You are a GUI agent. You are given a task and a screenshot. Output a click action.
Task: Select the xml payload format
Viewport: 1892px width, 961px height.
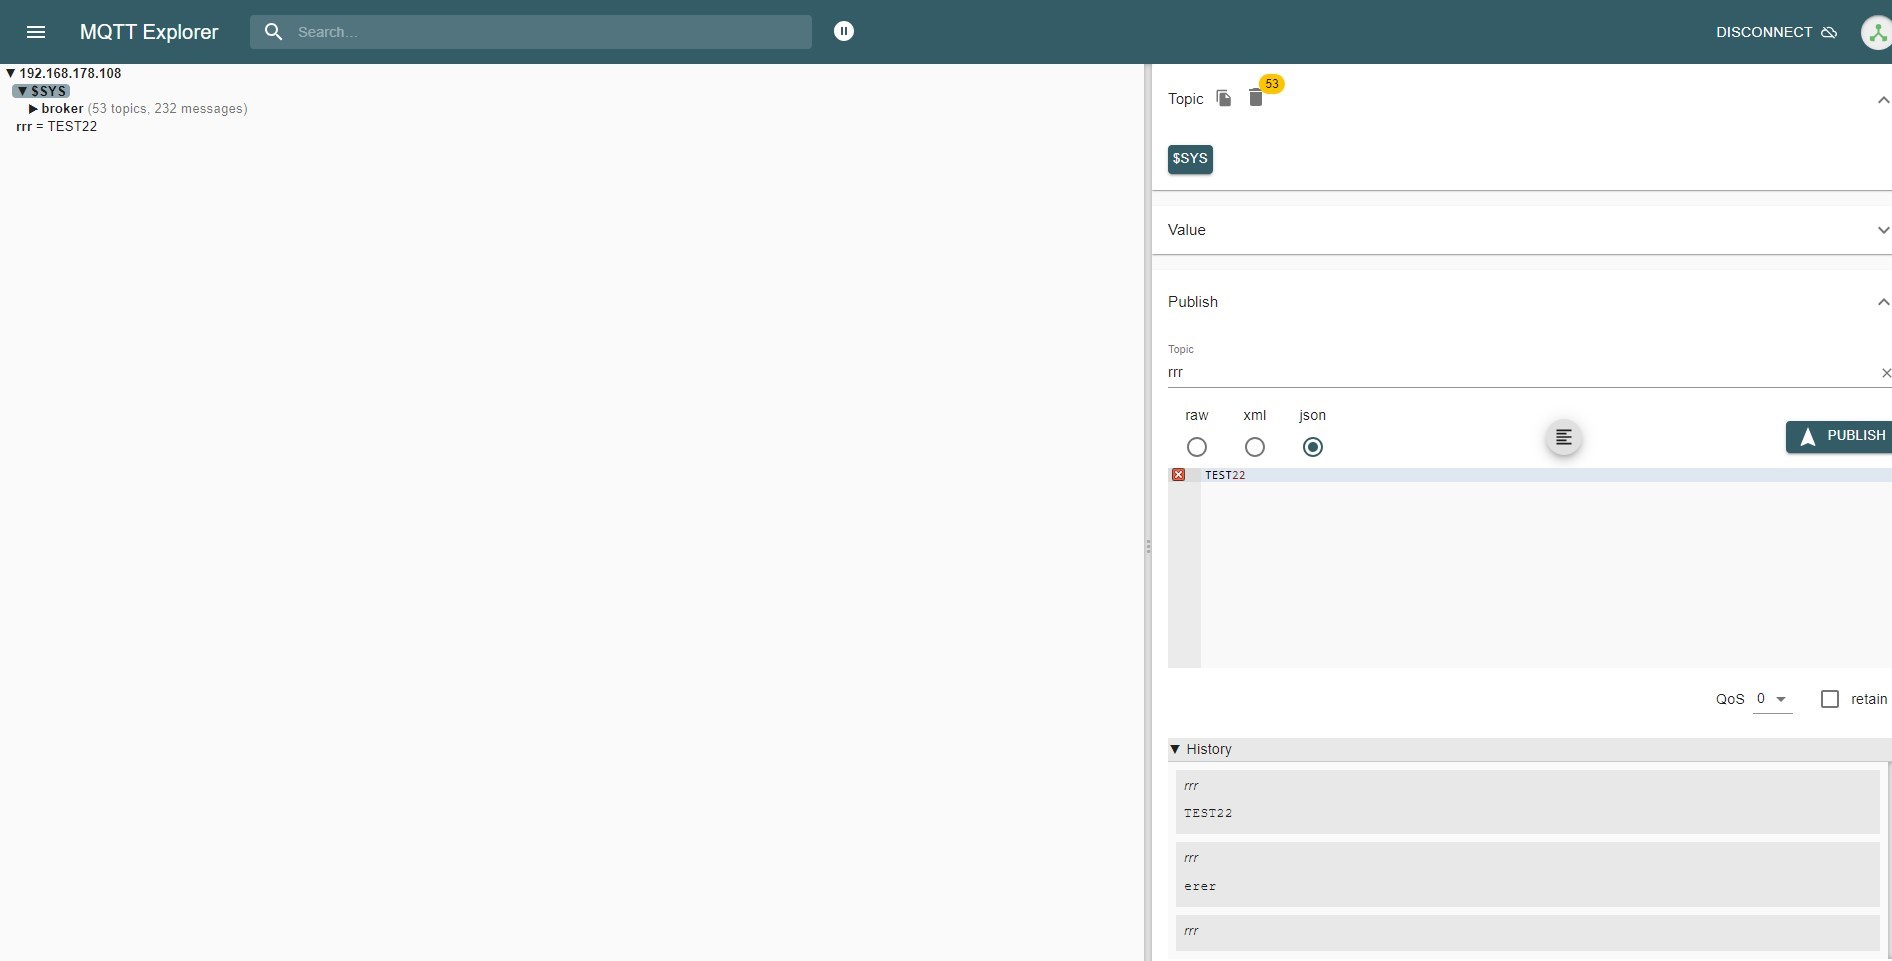tap(1255, 447)
